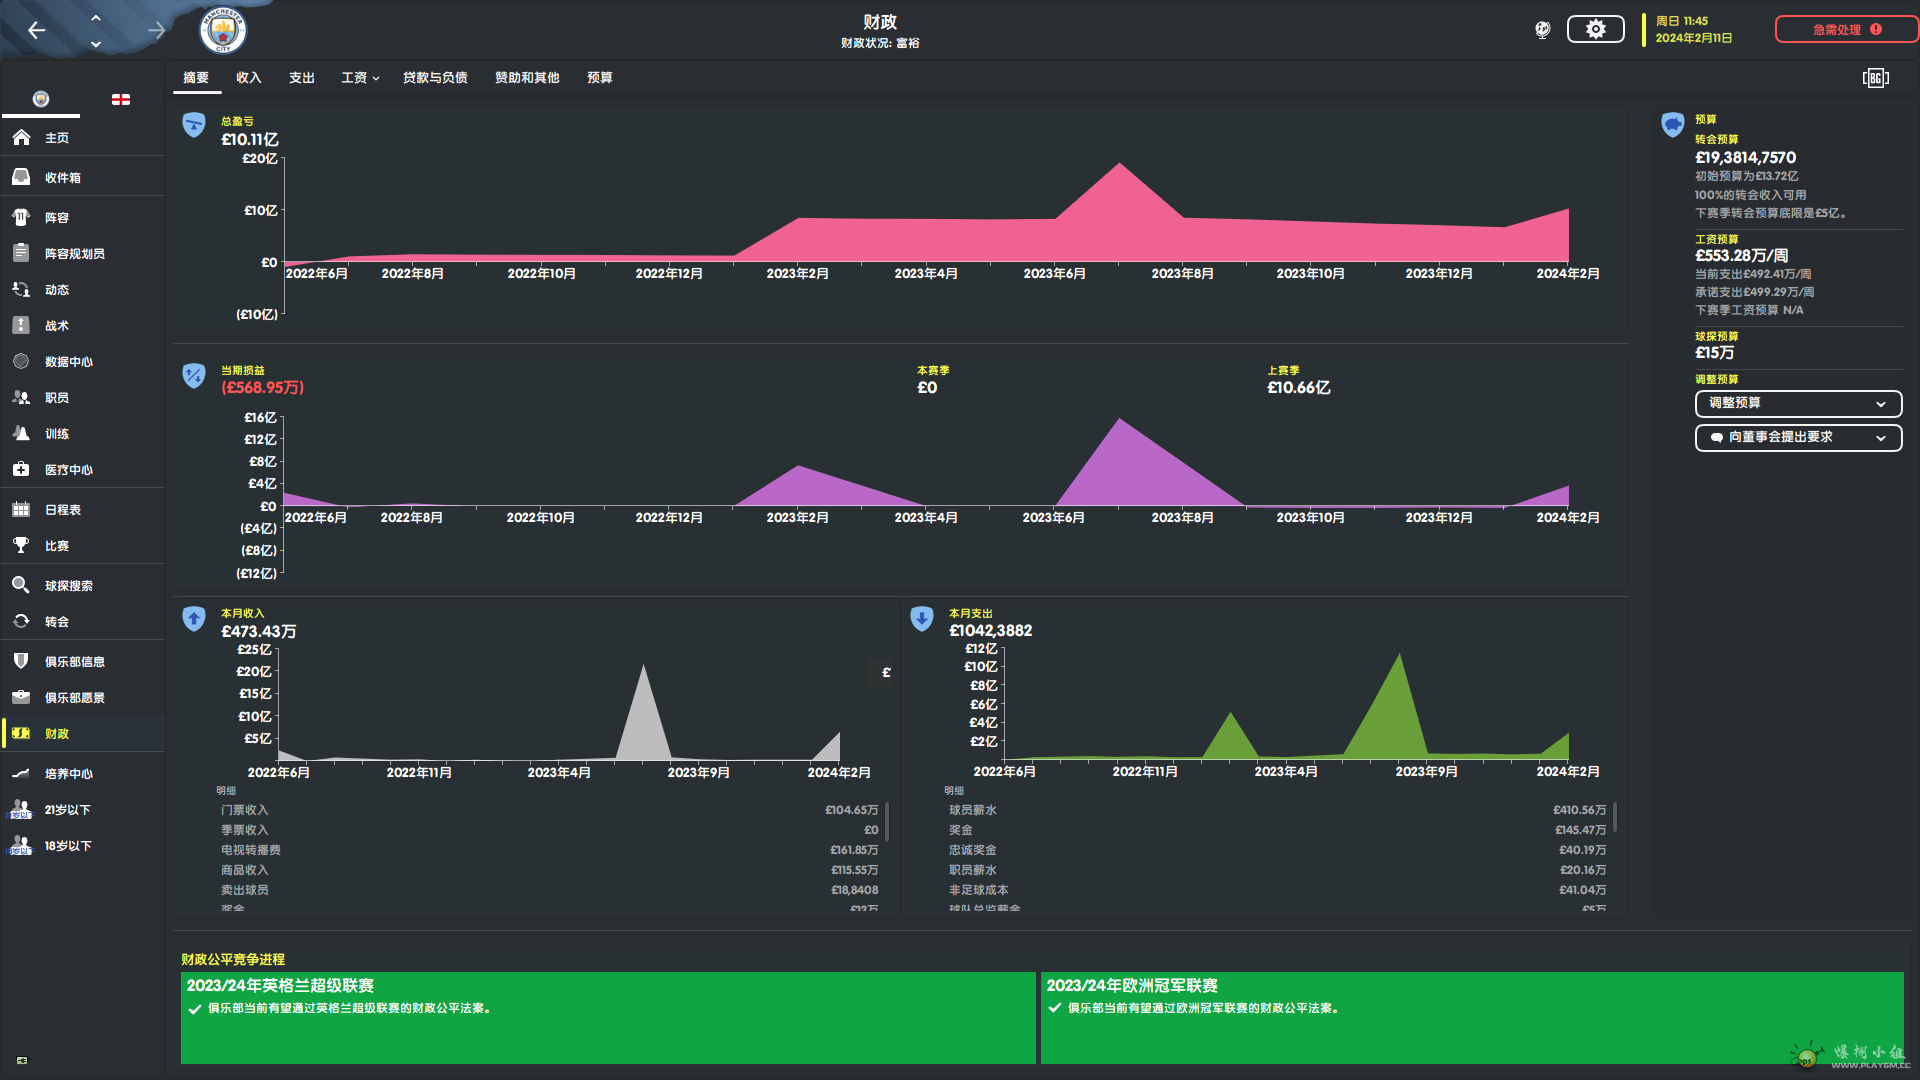Click the forward arrow navigation icon
The image size is (1920, 1080).
coord(156,30)
